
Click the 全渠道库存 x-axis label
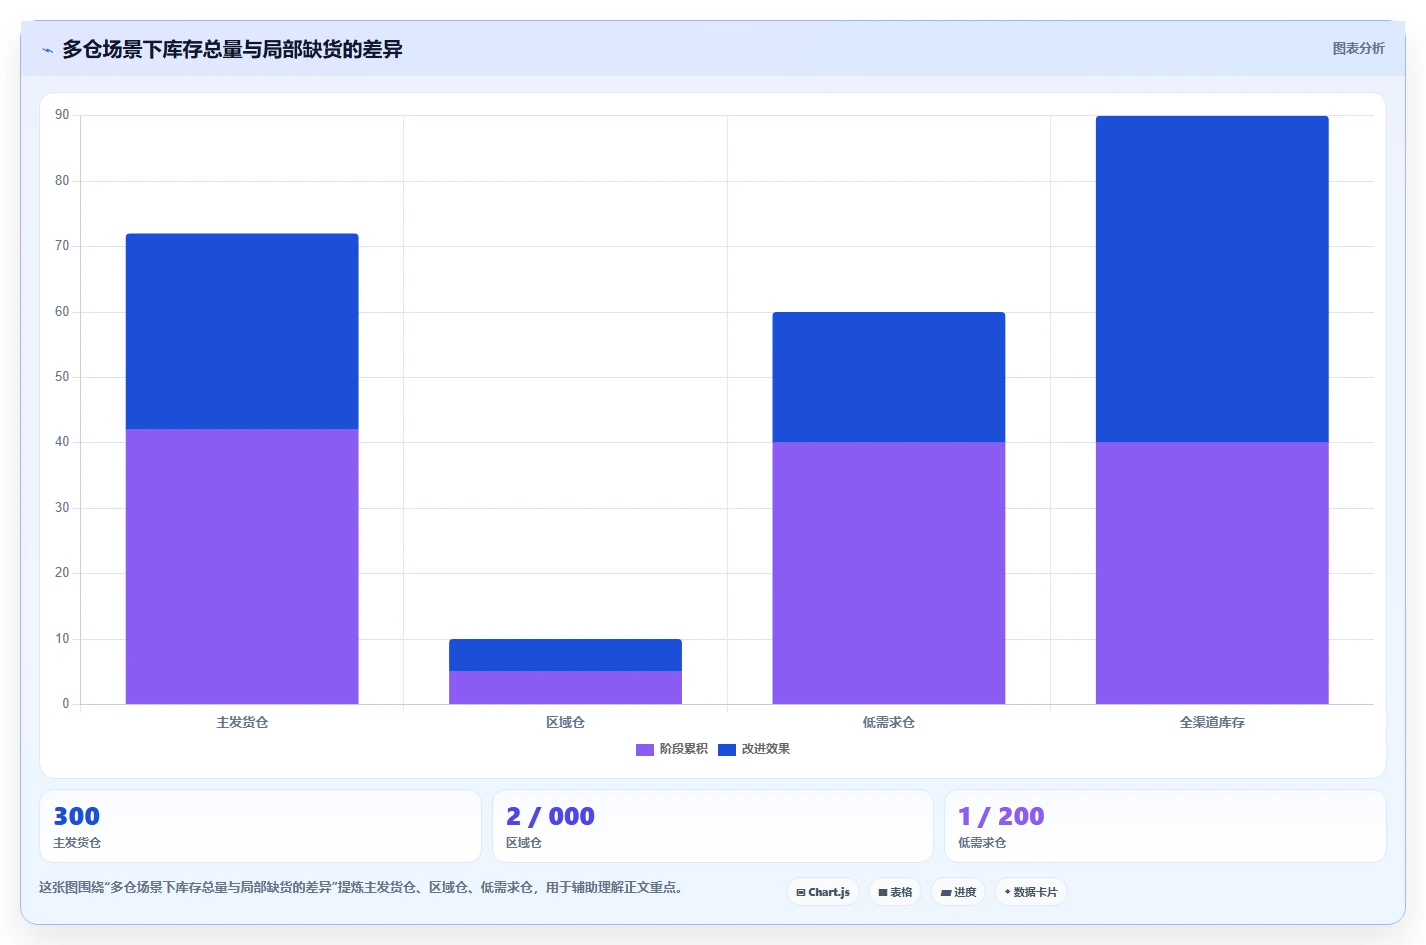(x=1212, y=722)
